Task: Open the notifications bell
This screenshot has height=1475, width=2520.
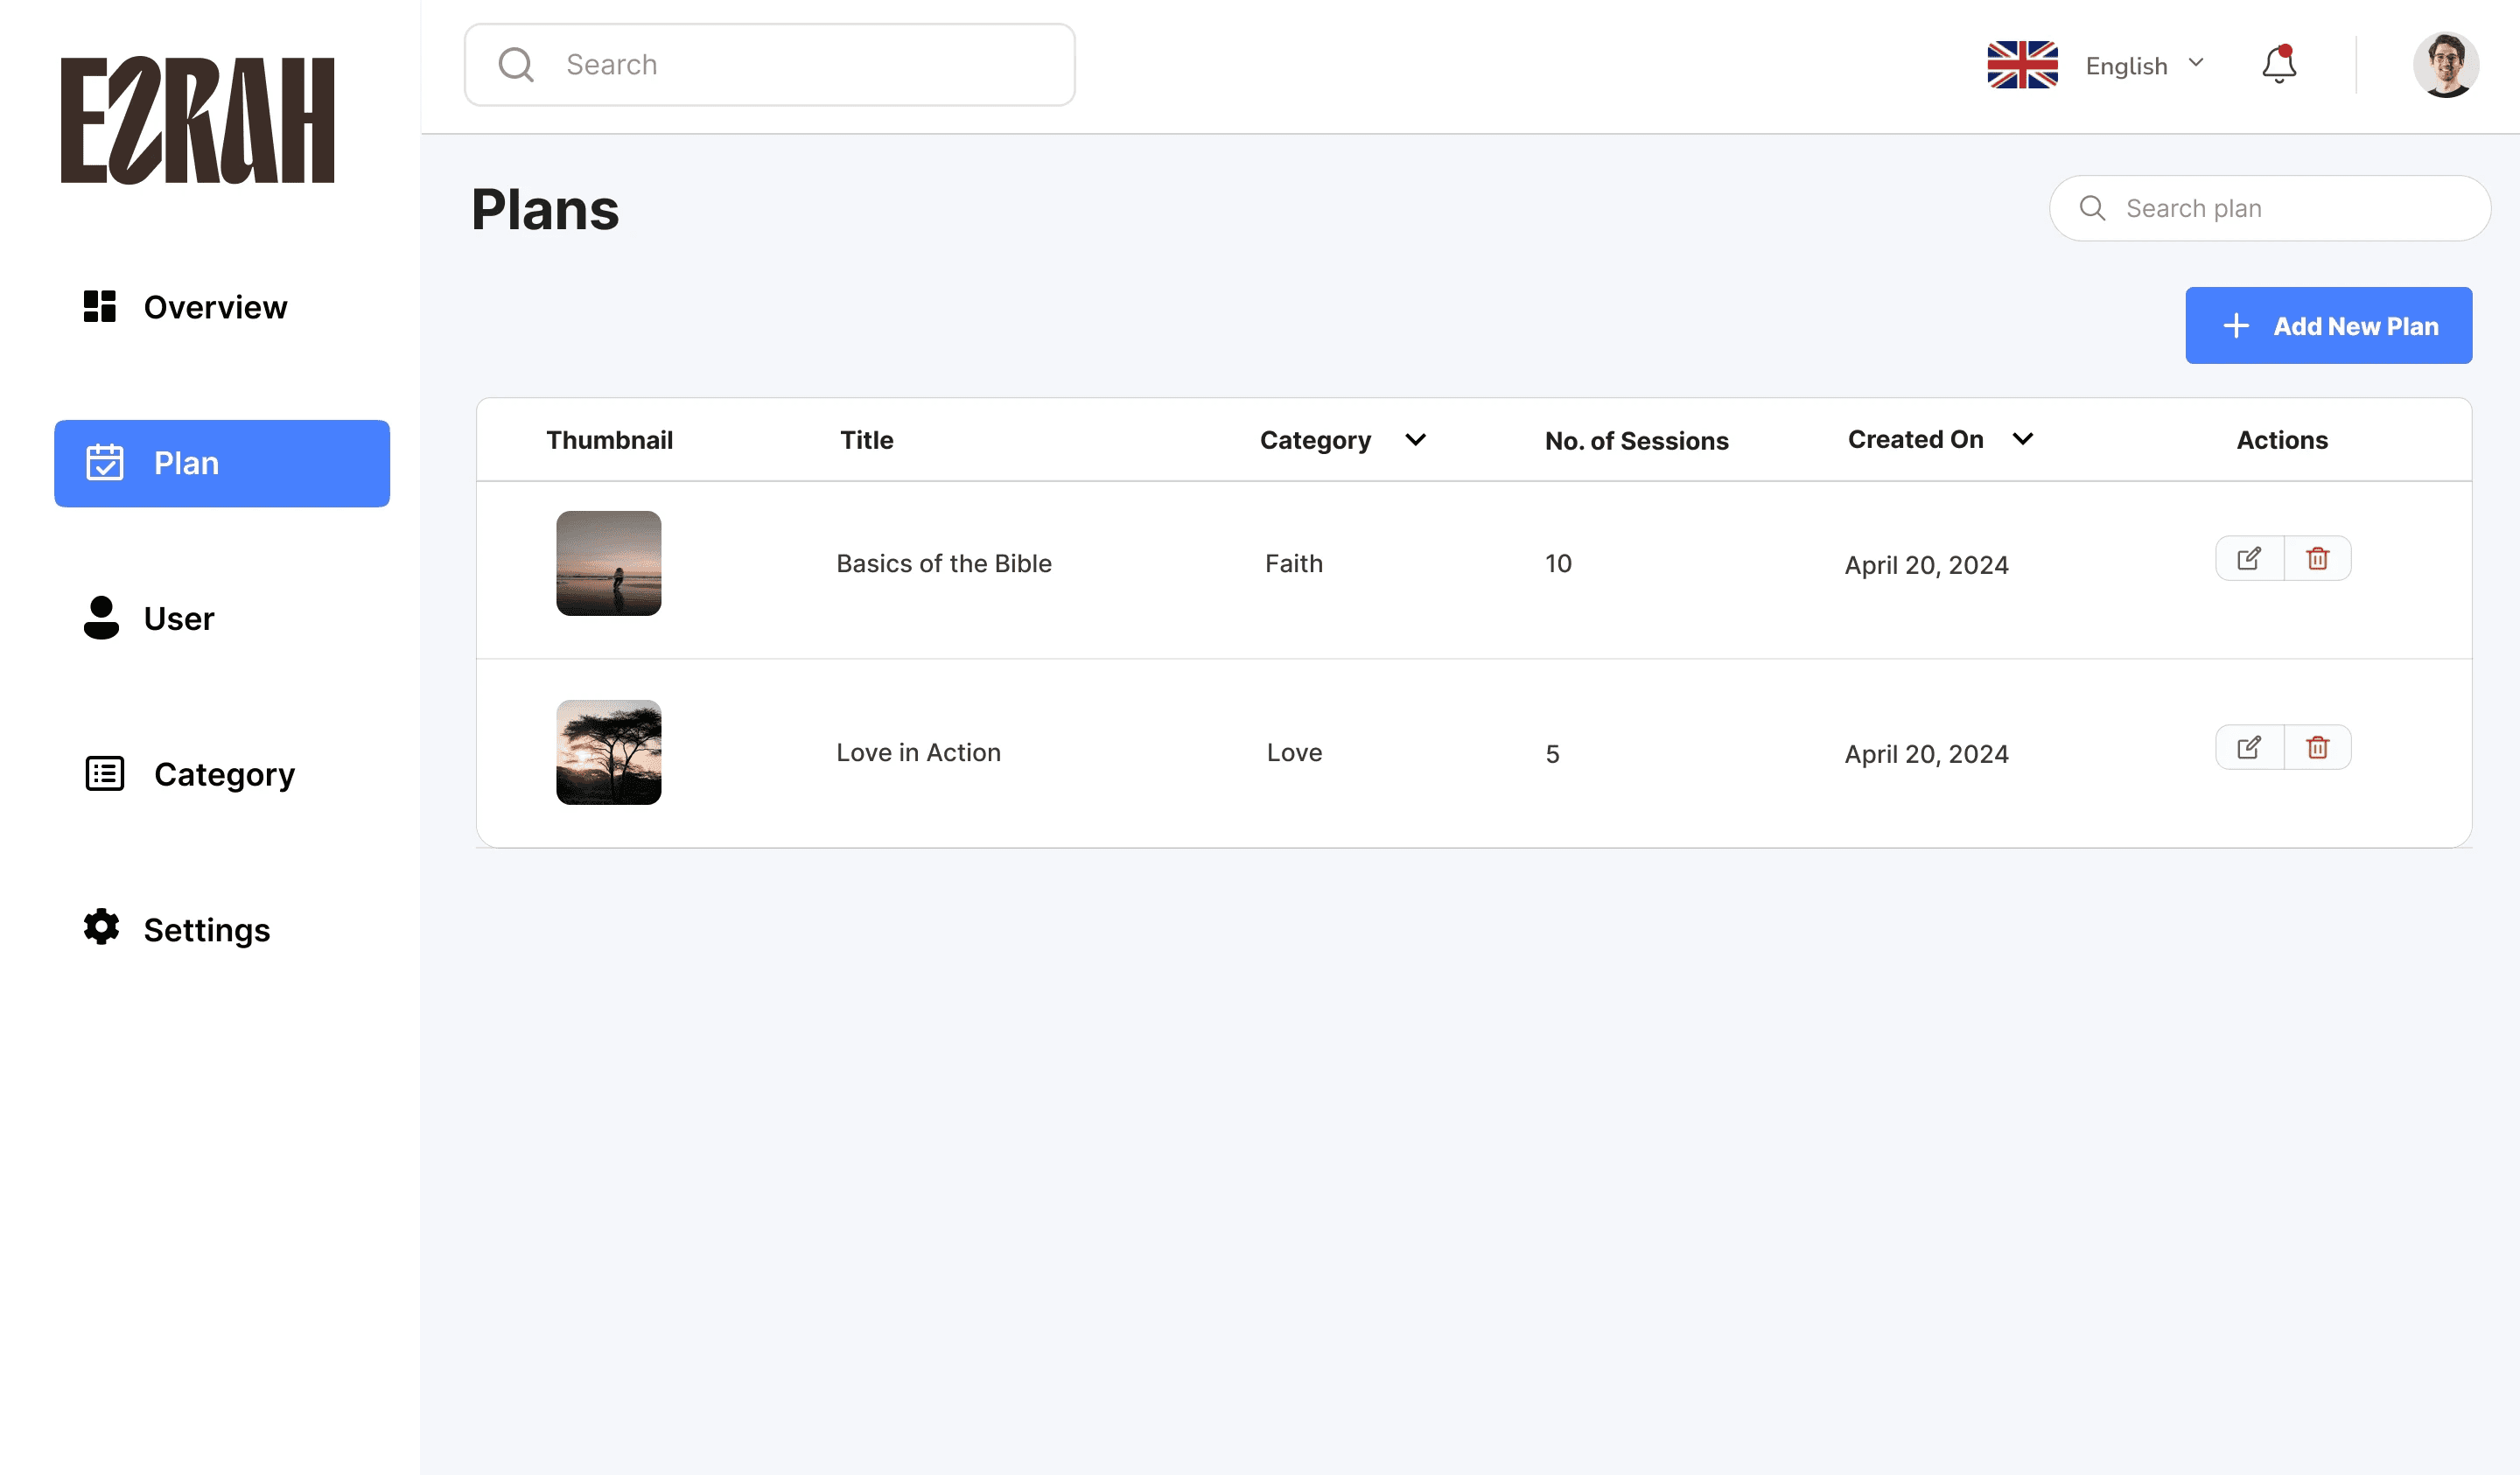Action: tap(2279, 65)
